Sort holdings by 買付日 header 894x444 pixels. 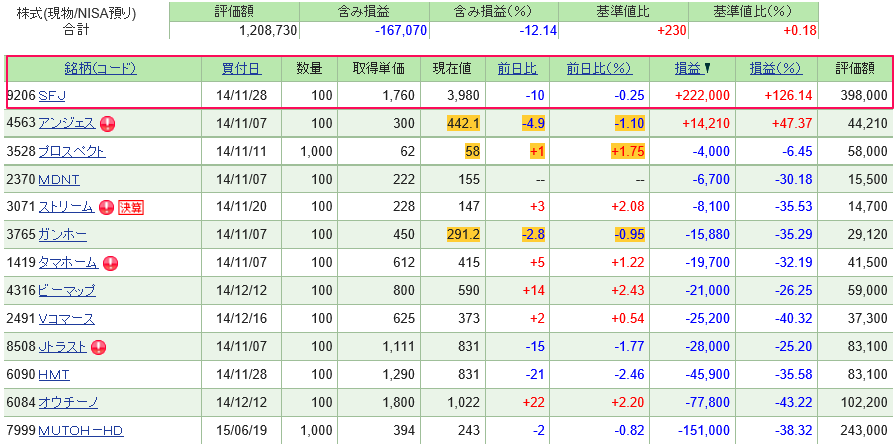pos(241,69)
